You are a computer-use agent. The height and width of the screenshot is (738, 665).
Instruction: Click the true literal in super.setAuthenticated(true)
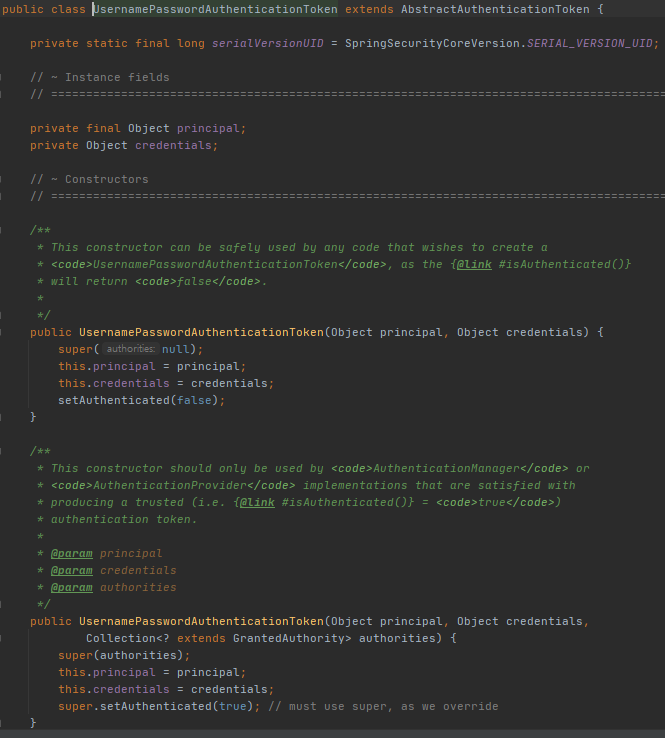click(232, 706)
